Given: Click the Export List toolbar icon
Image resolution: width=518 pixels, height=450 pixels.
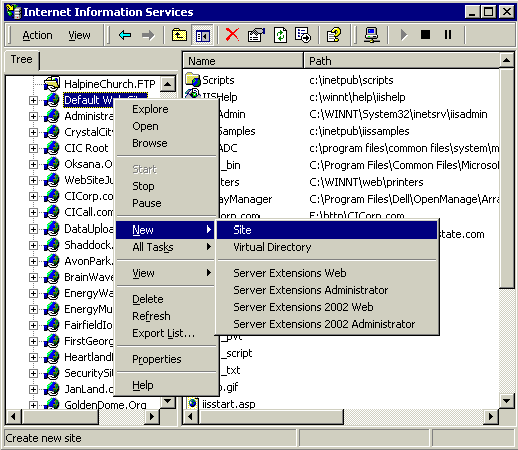Looking at the screenshot, I should (303, 35).
